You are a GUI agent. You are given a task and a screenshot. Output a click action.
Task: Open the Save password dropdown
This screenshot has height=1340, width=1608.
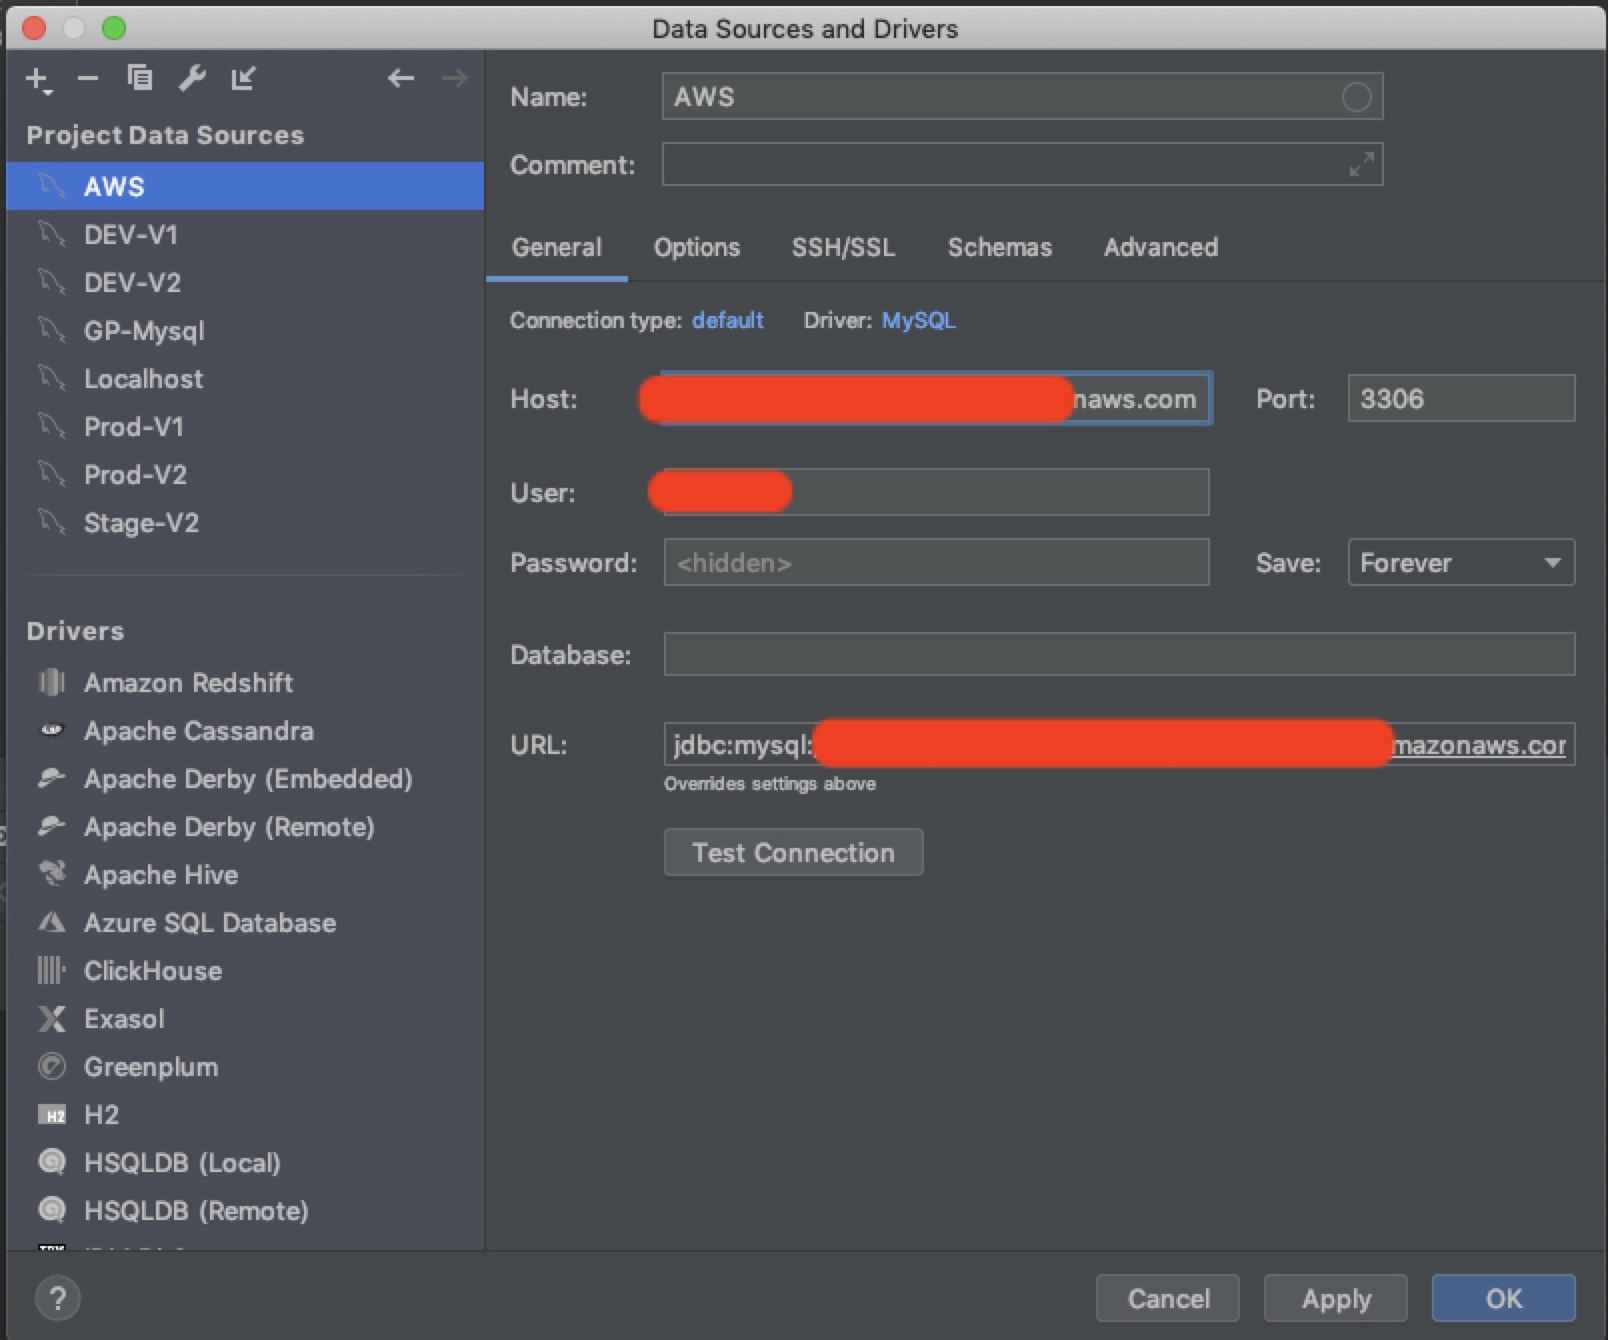[1460, 563]
